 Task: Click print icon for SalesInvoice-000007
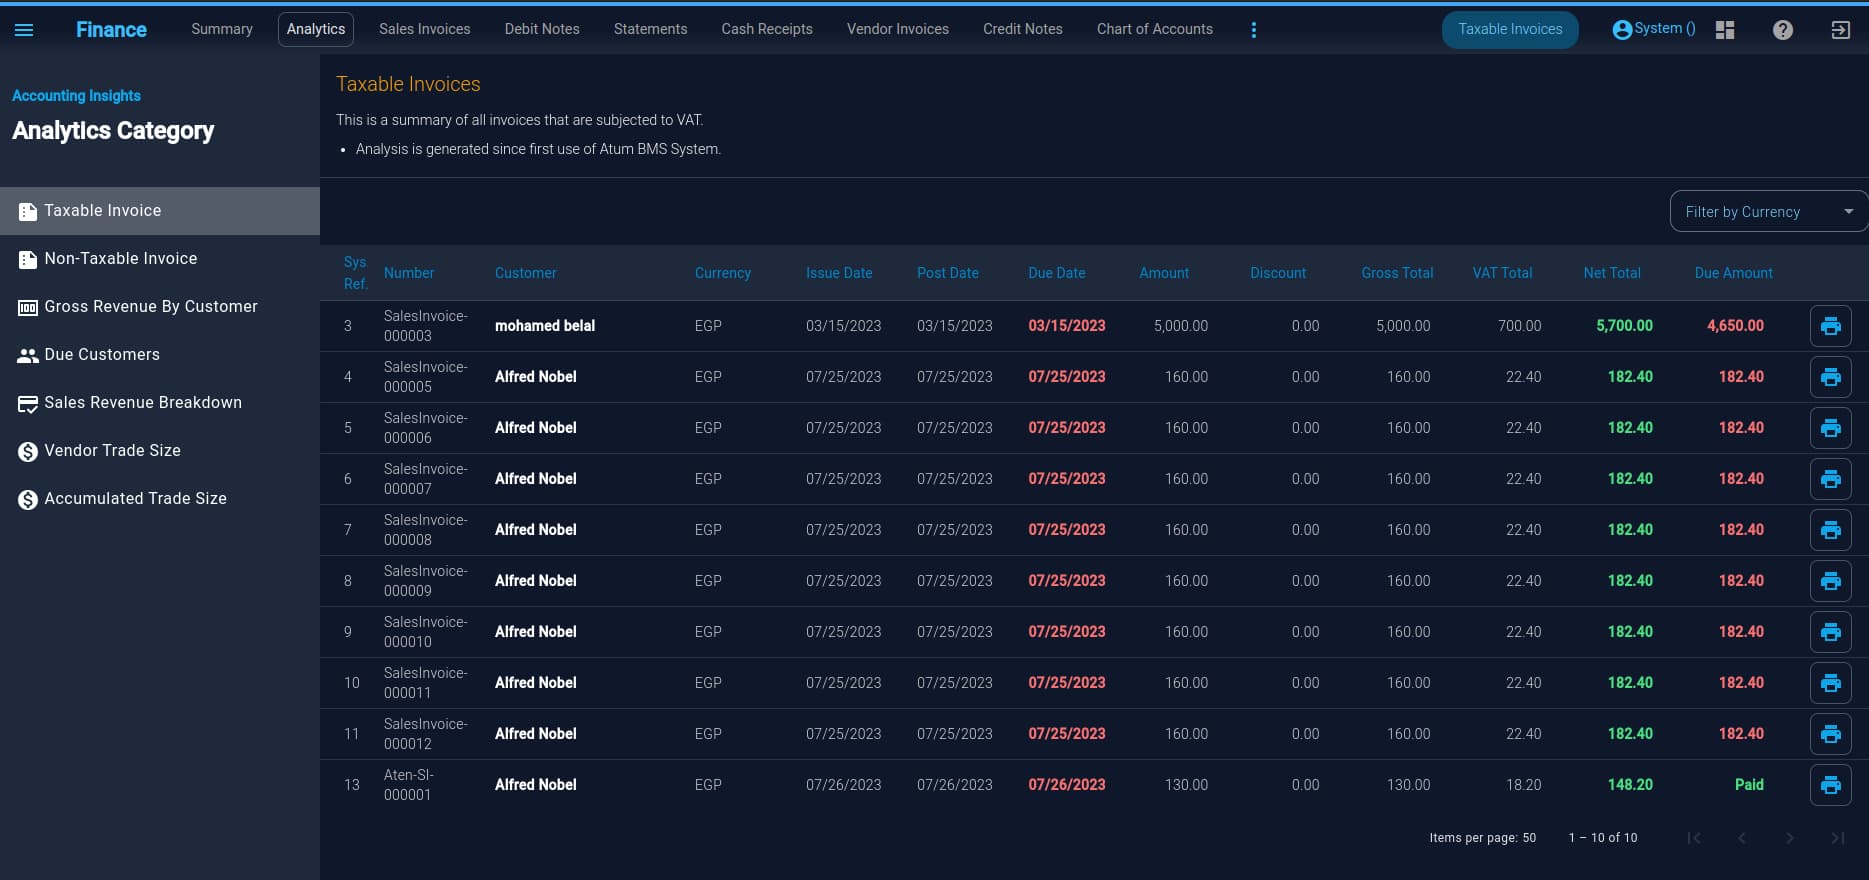(1830, 479)
